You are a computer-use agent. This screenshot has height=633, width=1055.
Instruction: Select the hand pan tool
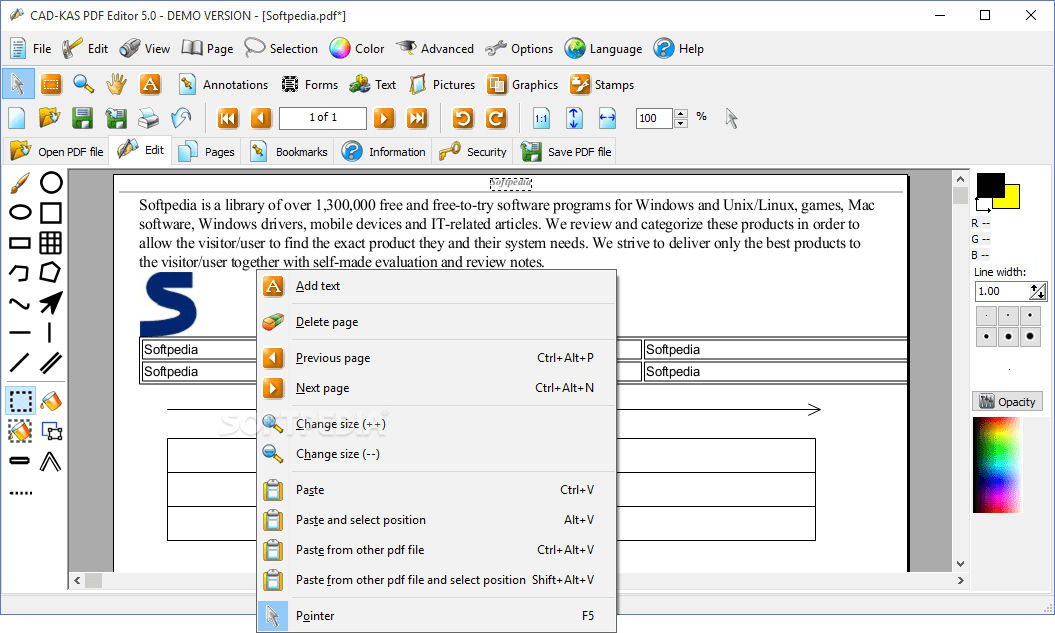click(x=116, y=84)
